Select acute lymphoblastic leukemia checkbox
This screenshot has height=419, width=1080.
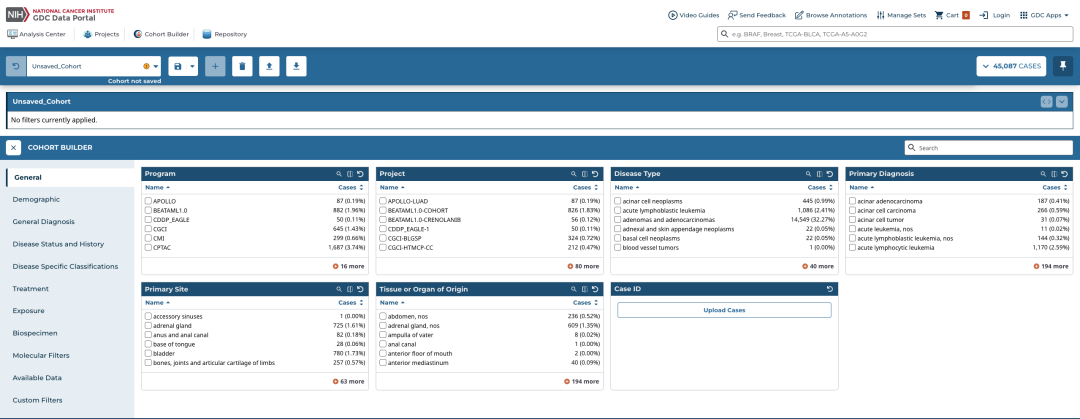(x=617, y=210)
